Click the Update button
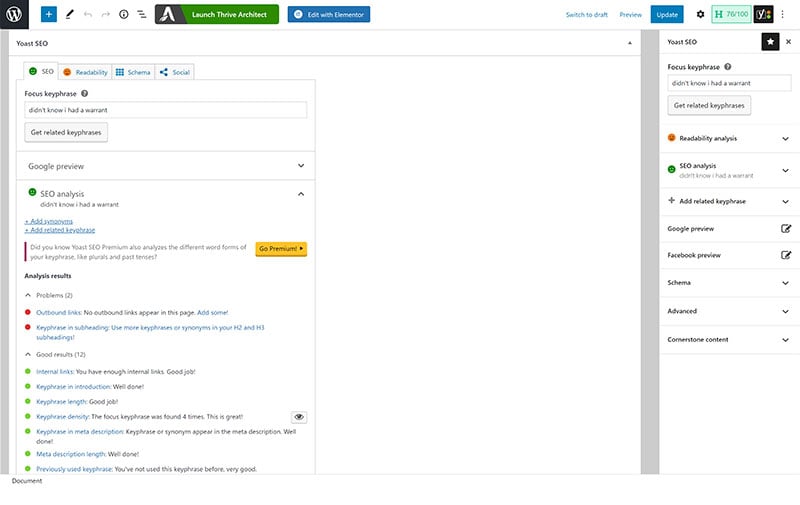This screenshot has width=800, height=505. (667, 14)
